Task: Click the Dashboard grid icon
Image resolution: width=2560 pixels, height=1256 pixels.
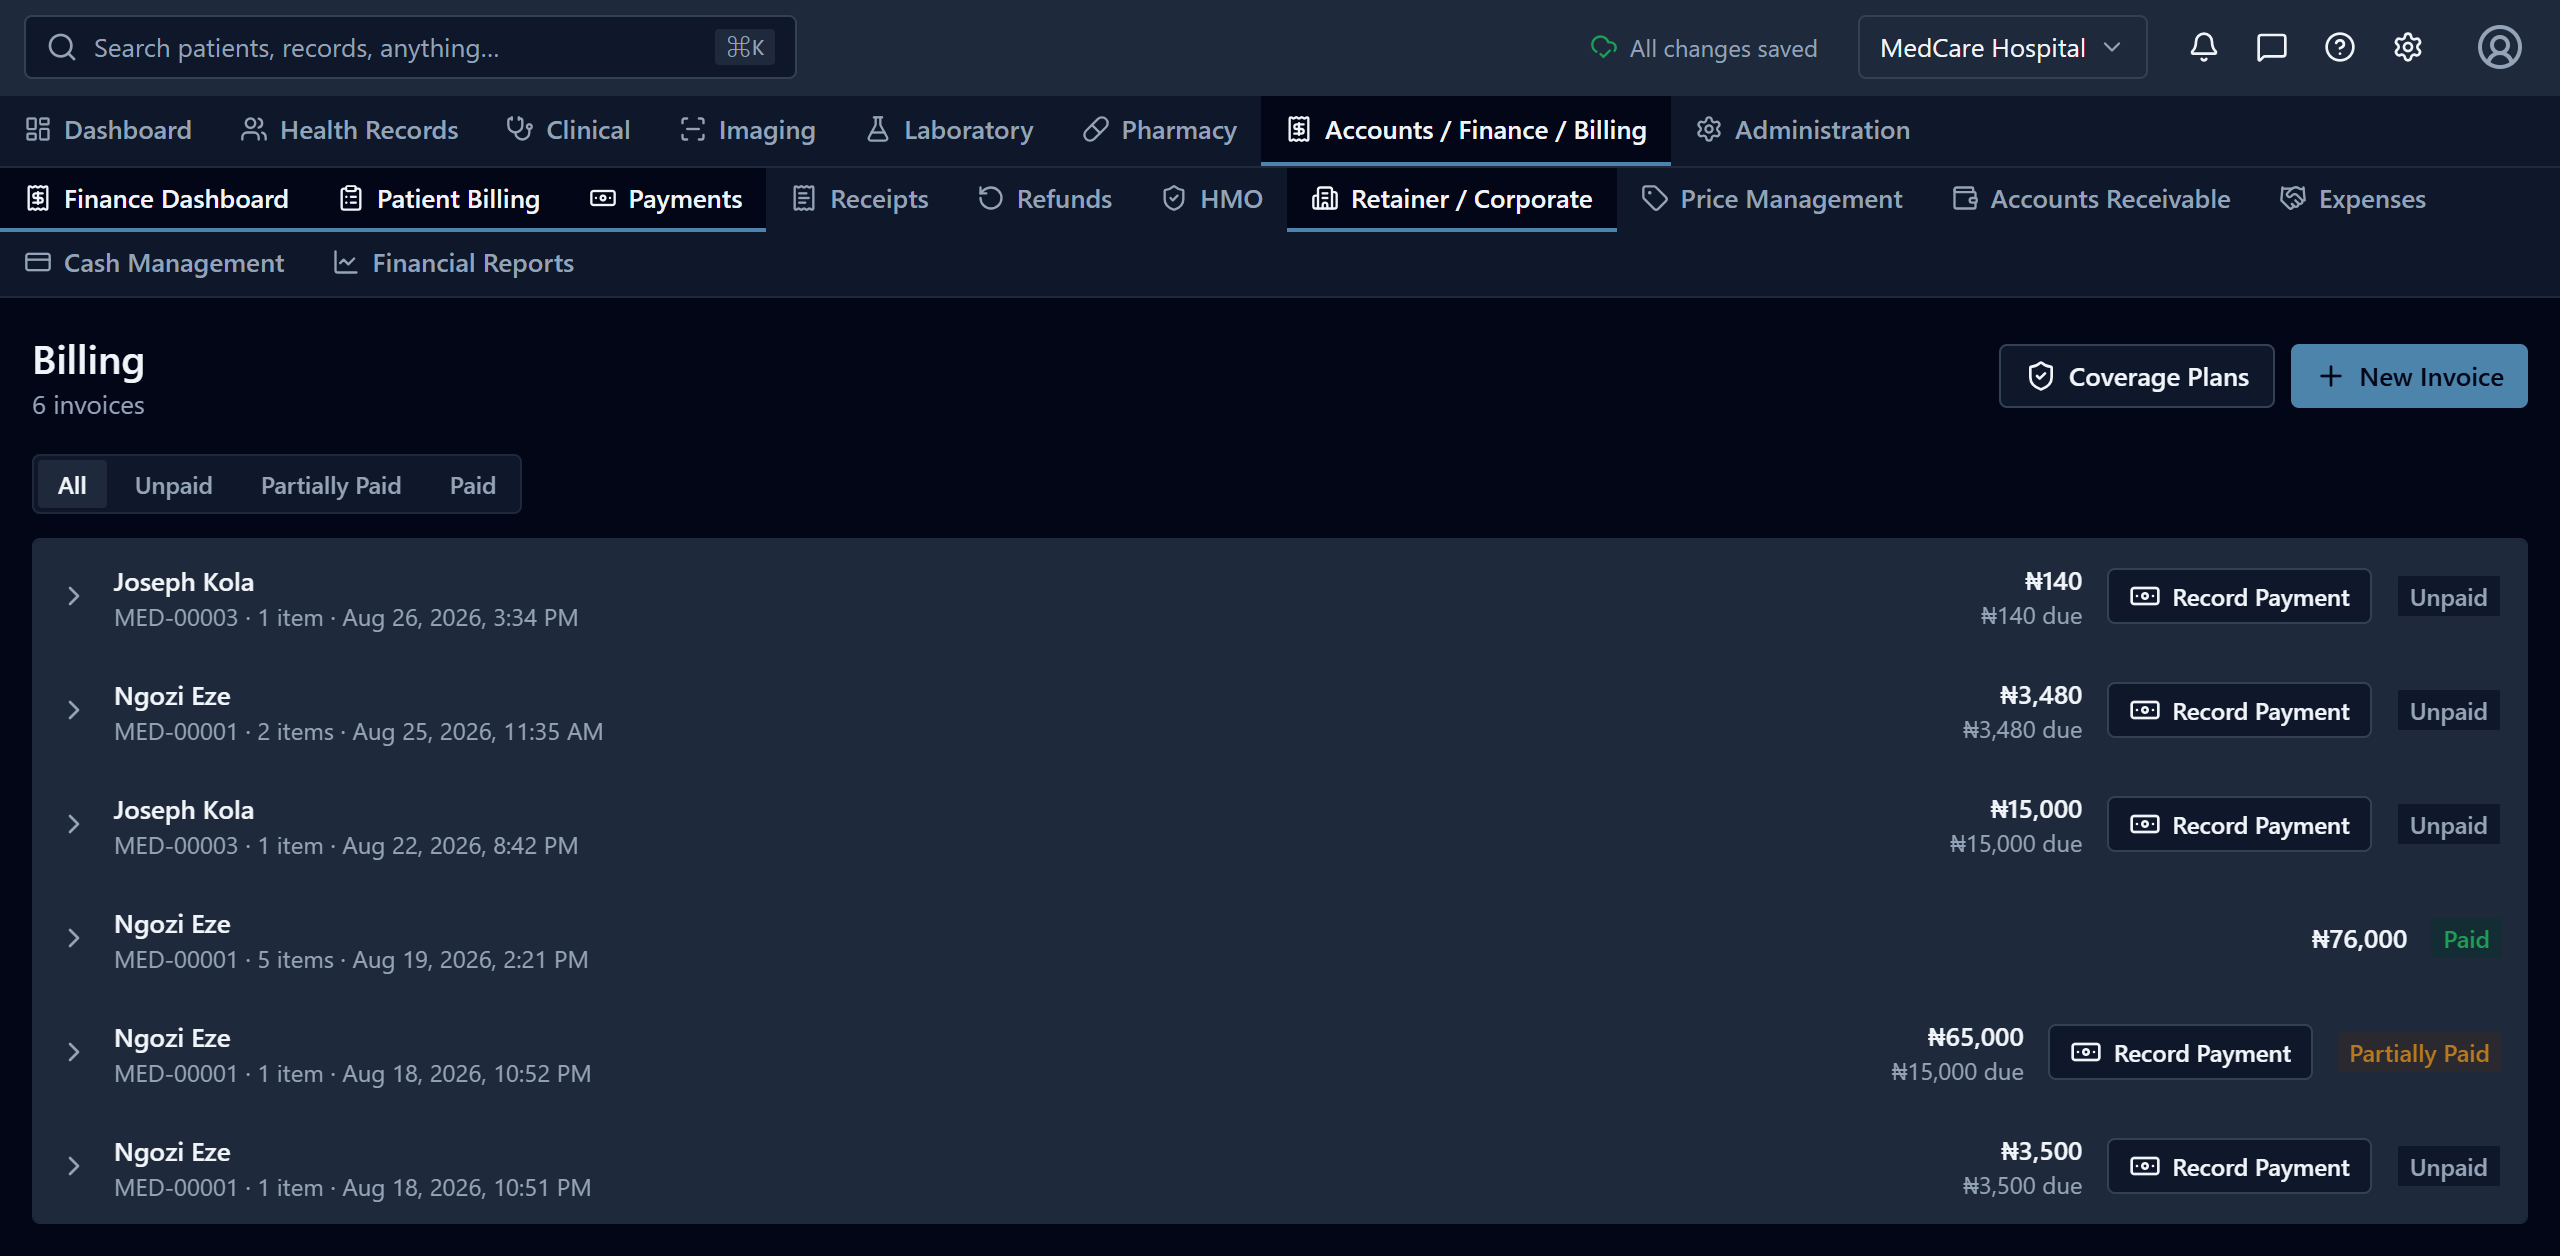Action: (38, 129)
